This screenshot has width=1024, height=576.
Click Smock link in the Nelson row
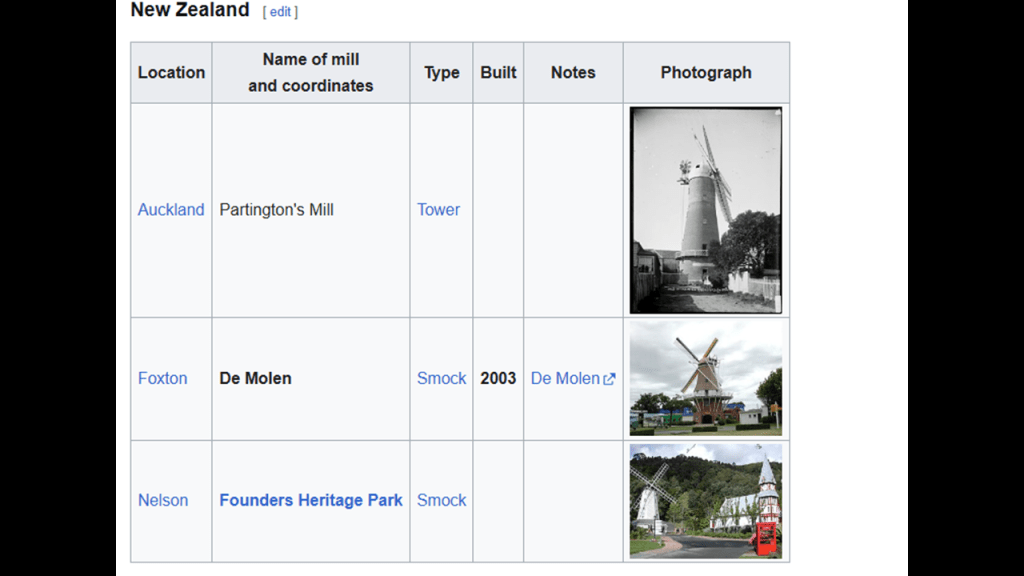click(441, 500)
